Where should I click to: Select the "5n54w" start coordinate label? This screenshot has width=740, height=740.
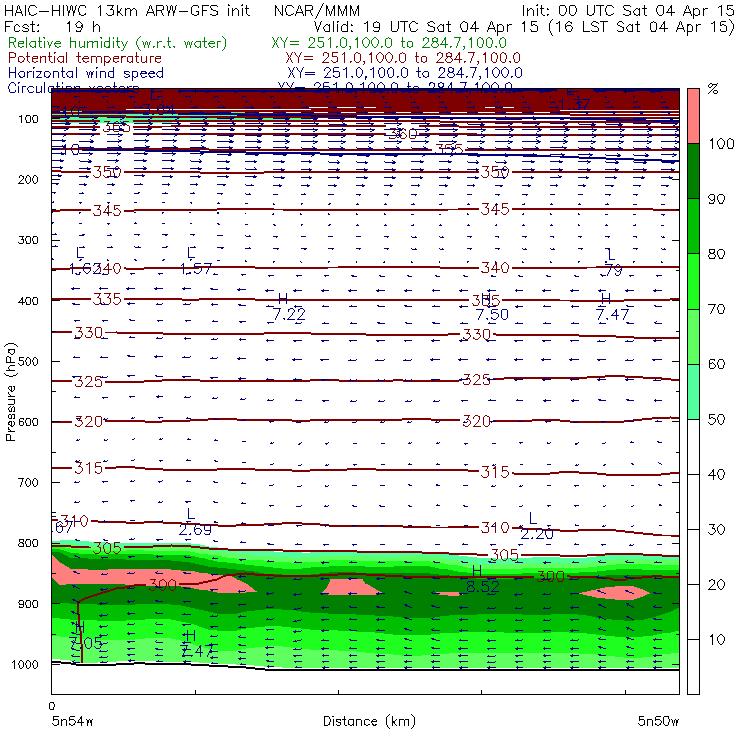click(x=72, y=721)
